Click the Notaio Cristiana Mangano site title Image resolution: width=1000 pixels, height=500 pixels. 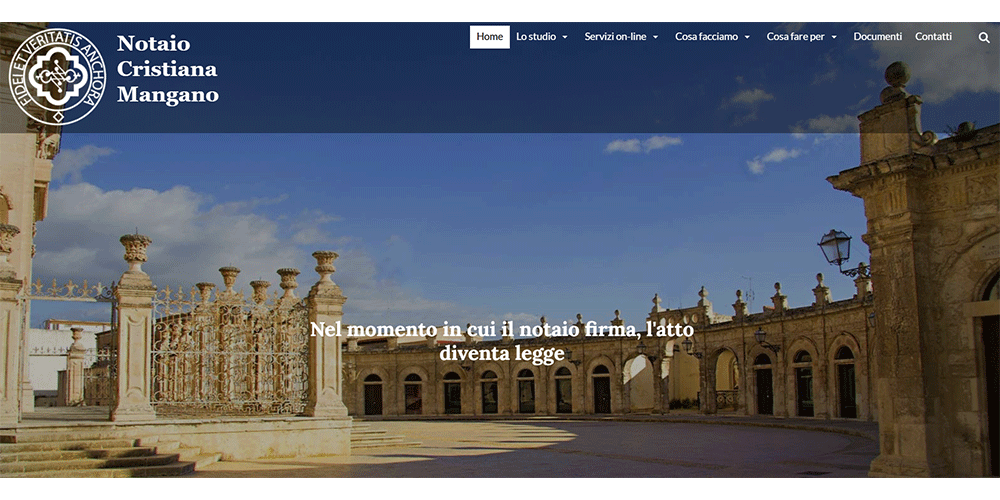(167, 70)
